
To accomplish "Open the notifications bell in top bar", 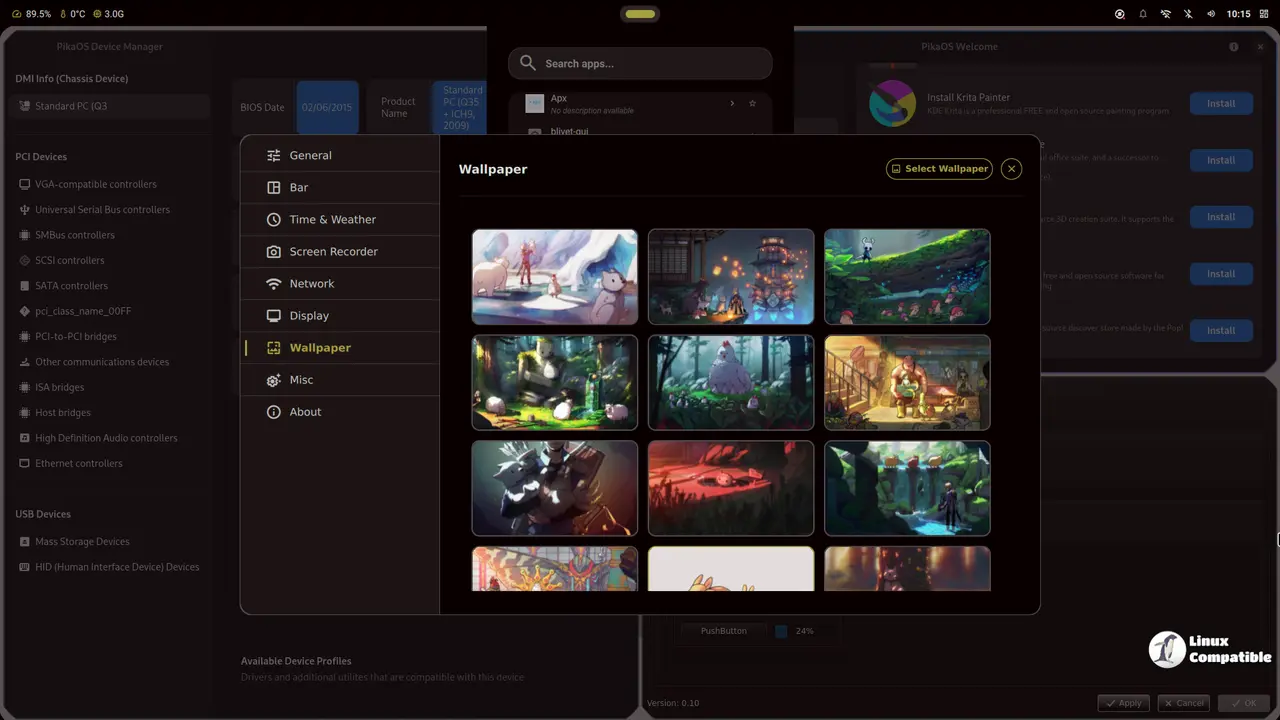I will click(x=1143, y=14).
